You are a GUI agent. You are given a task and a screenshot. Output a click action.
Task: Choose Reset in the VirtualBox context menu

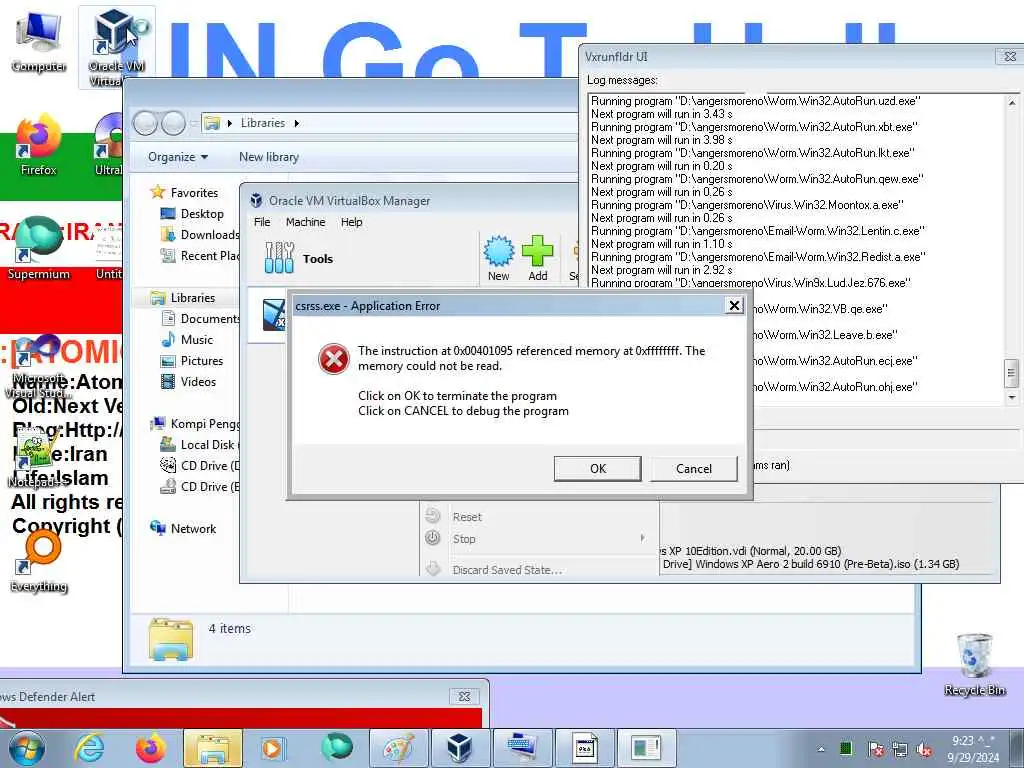coord(467,517)
